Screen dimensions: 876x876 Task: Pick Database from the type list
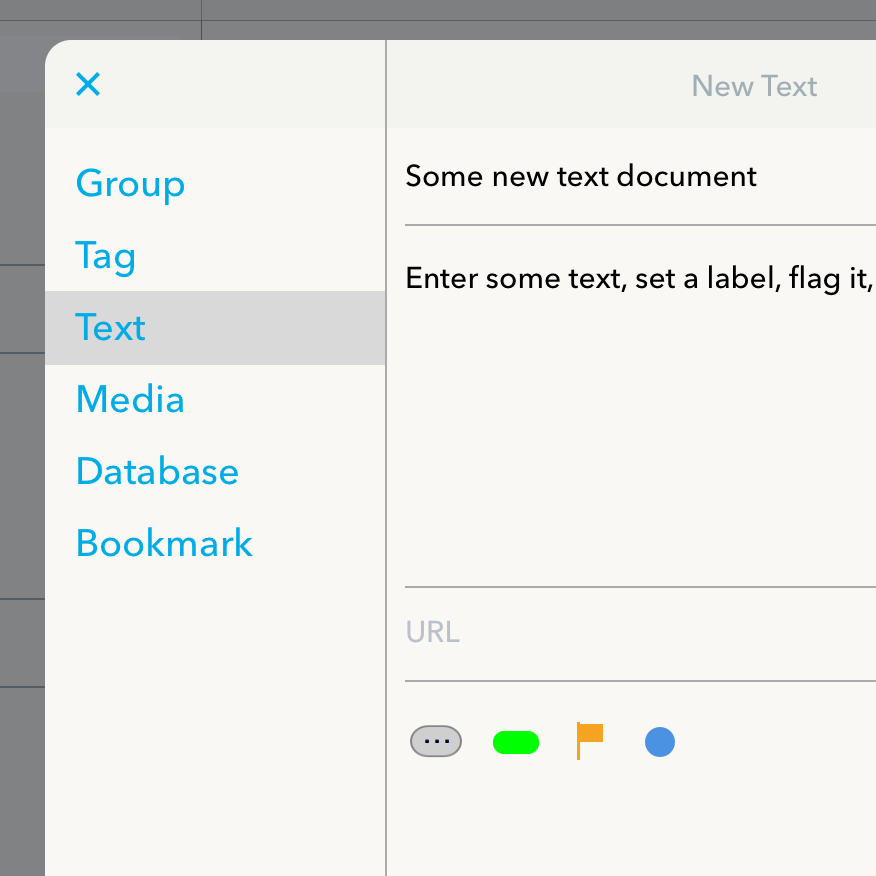coord(215,472)
